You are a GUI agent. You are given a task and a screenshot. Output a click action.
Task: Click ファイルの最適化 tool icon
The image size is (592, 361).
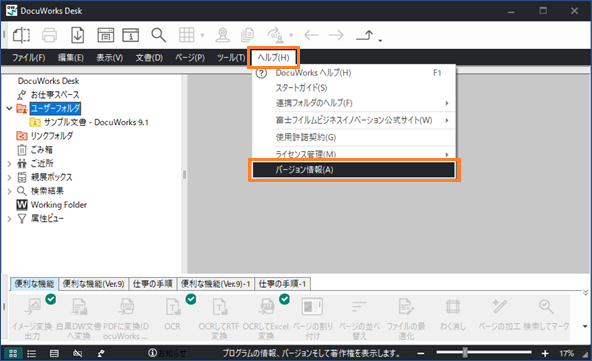(406, 307)
